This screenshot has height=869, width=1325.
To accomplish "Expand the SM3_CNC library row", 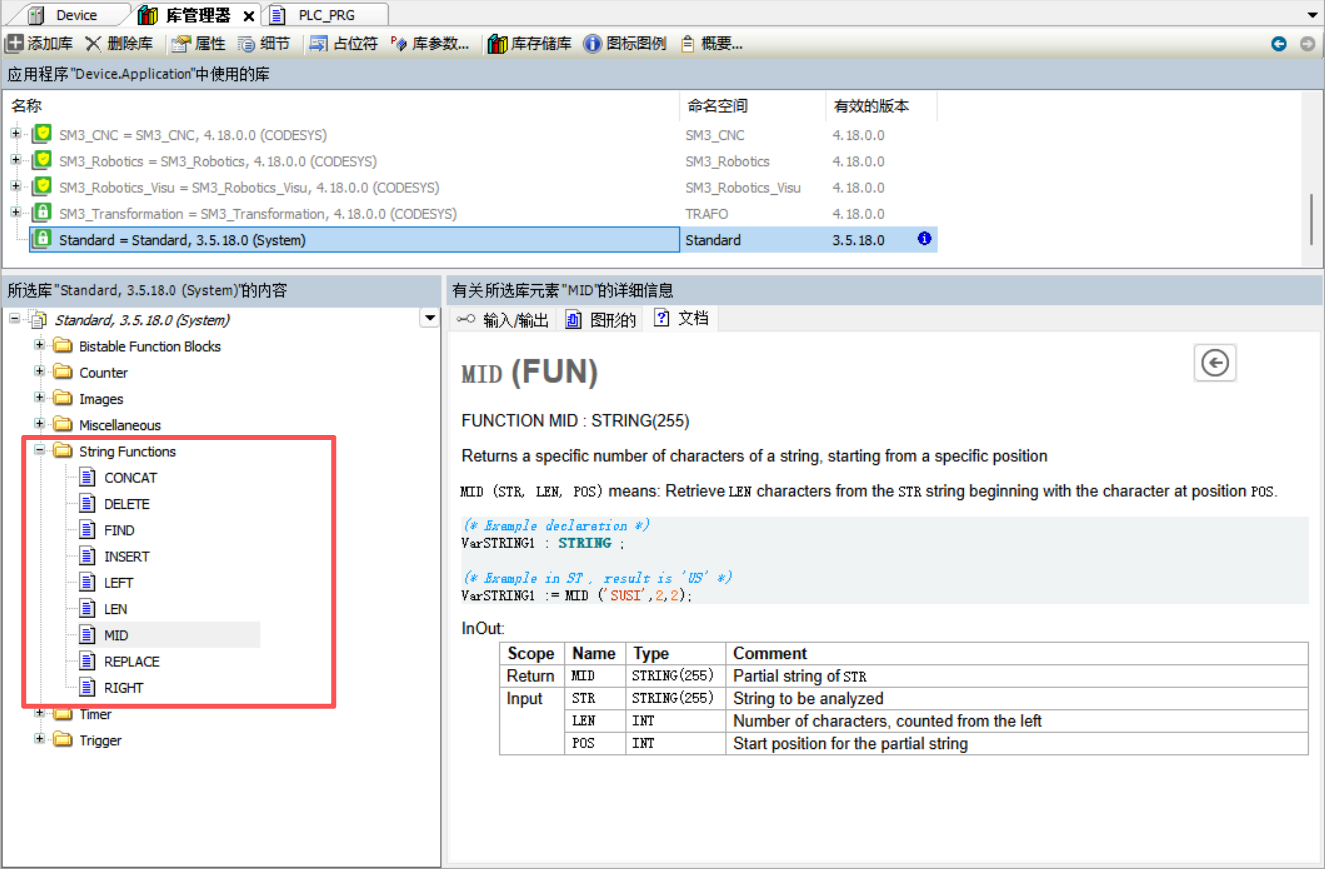I will 15,134.
